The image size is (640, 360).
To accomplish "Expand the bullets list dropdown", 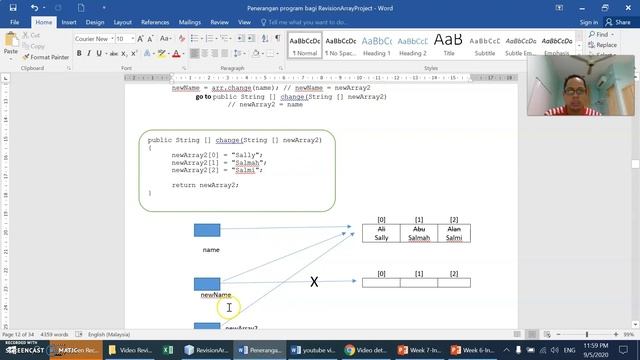I will tap(202, 38).
